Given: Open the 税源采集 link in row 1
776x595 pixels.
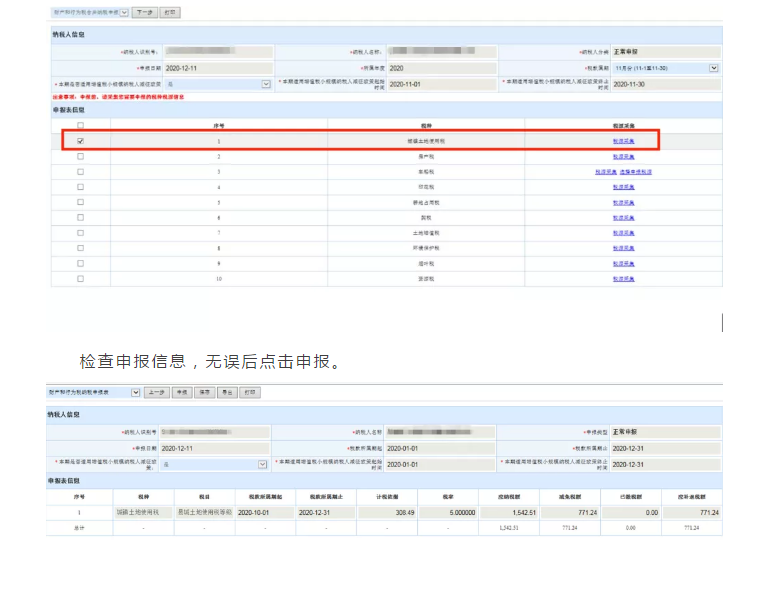Looking at the screenshot, I should coord(624,141).
